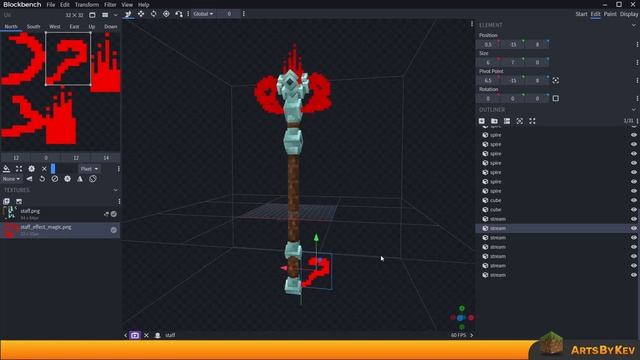640x360 pixels.
Task: Click the viewport camera icon at bottom
Action: click(x=135, y=336)
